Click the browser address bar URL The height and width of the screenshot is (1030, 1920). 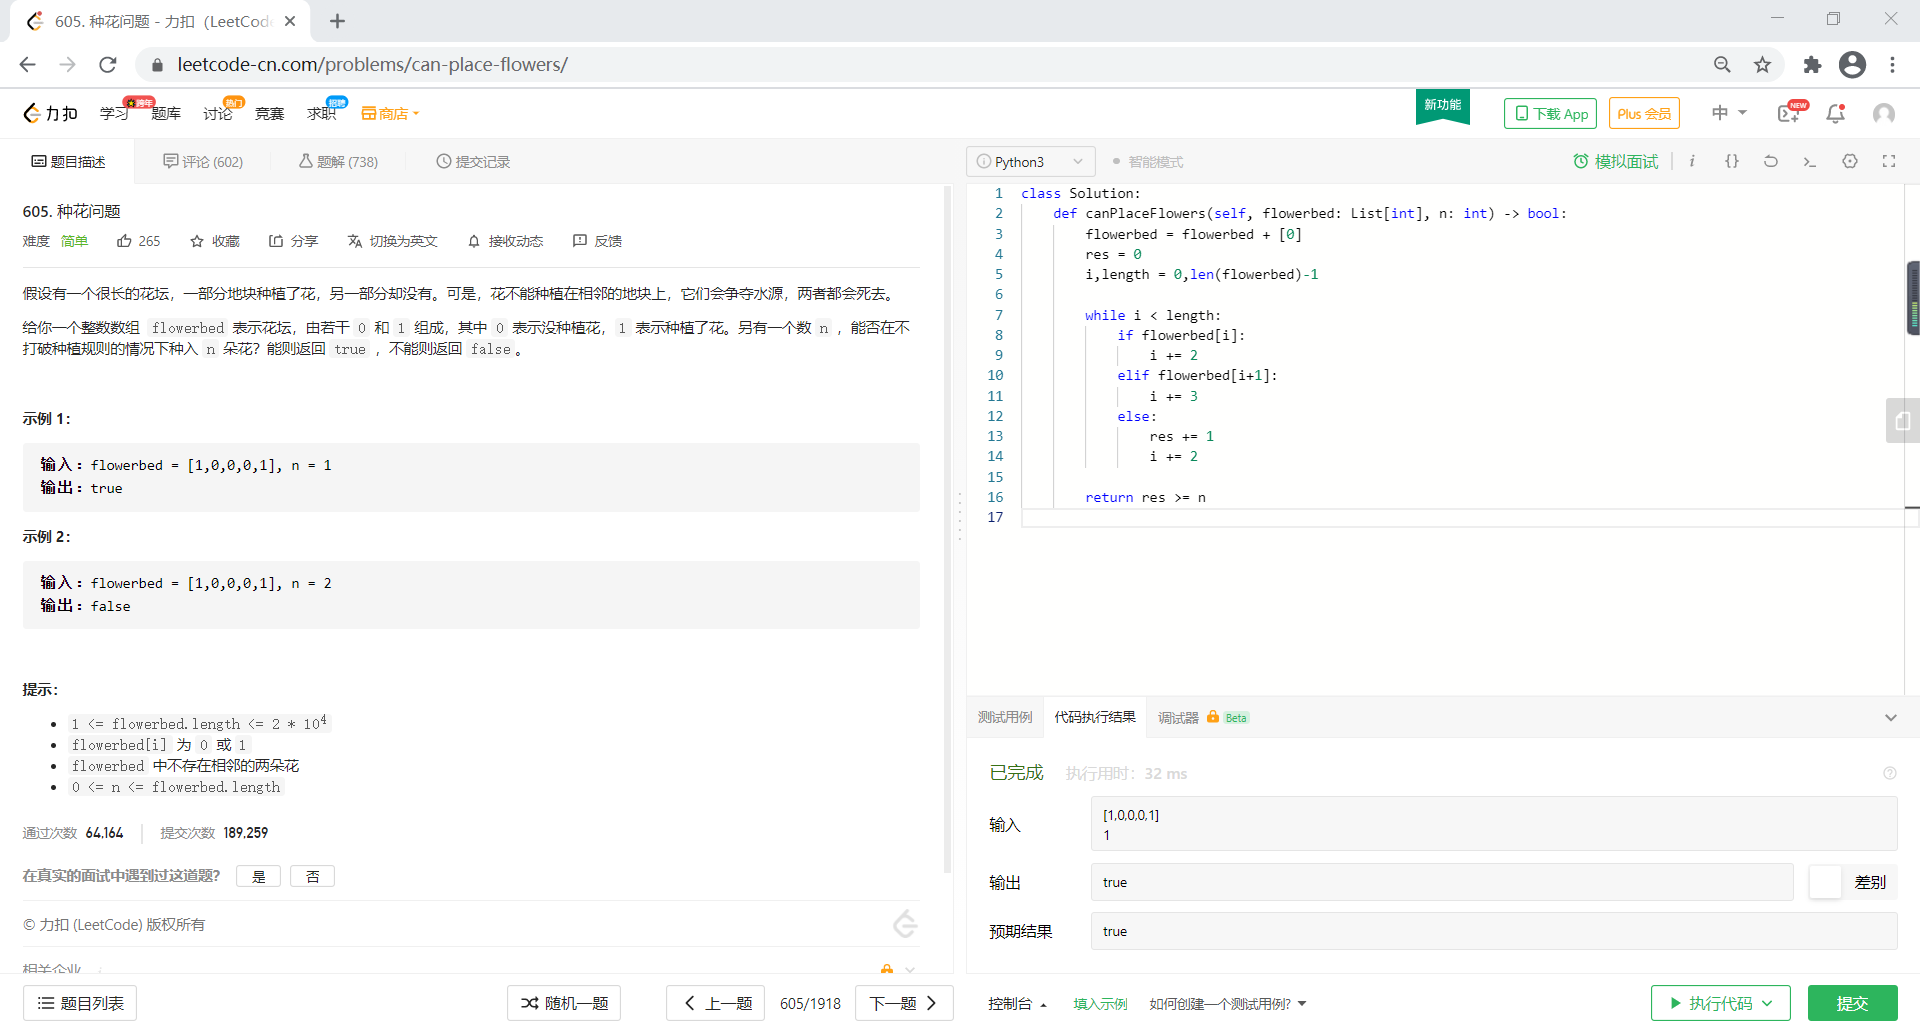tap(372, 65)
